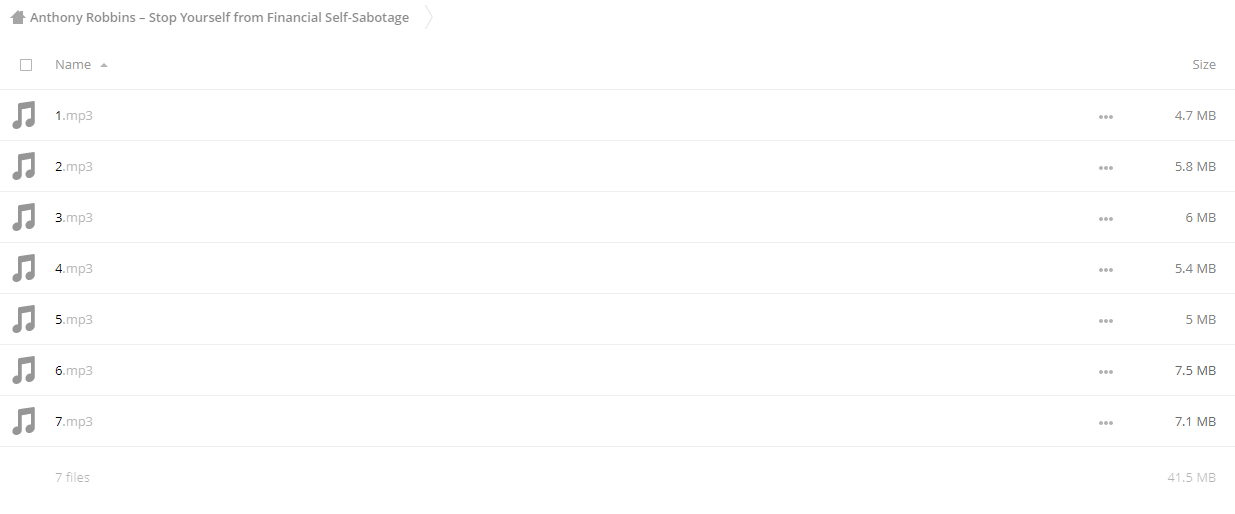
Task: Open the three-dot menu for 4.mp3
Action: (1105, 269)
